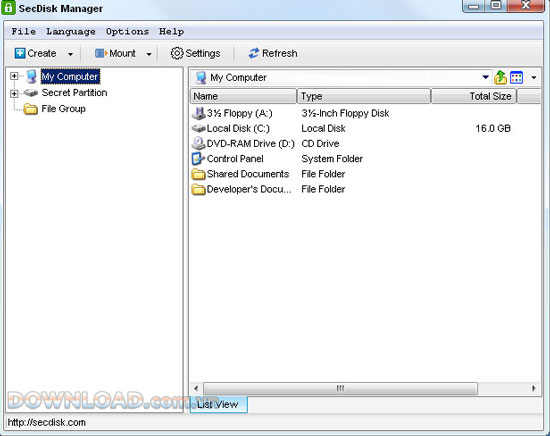The image size is (550, 436).
Task: Click the view mode icon
Action: click(x=516, y=78)
